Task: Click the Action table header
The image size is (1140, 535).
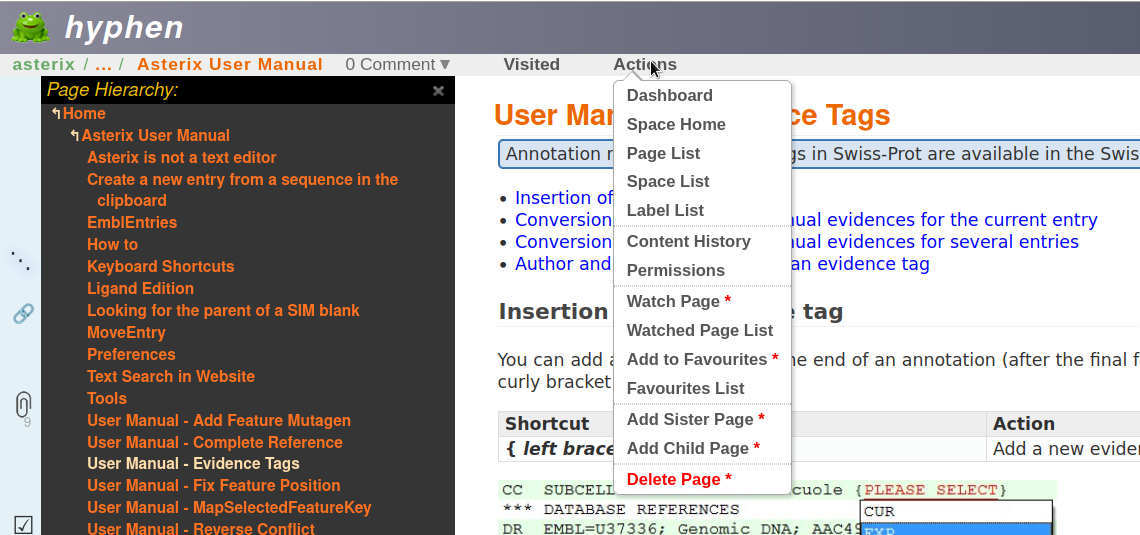Action: tap(1024, 424)
